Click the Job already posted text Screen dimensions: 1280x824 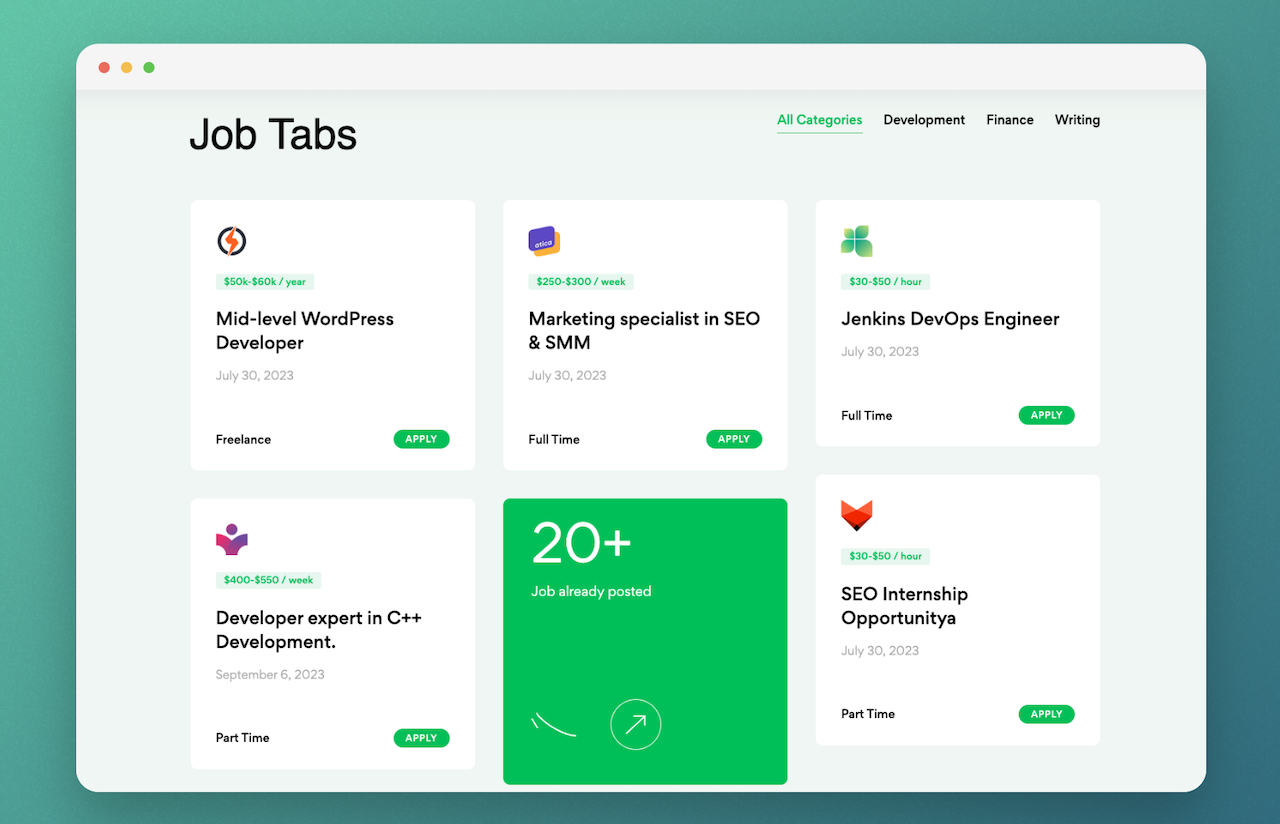point(591,592)
